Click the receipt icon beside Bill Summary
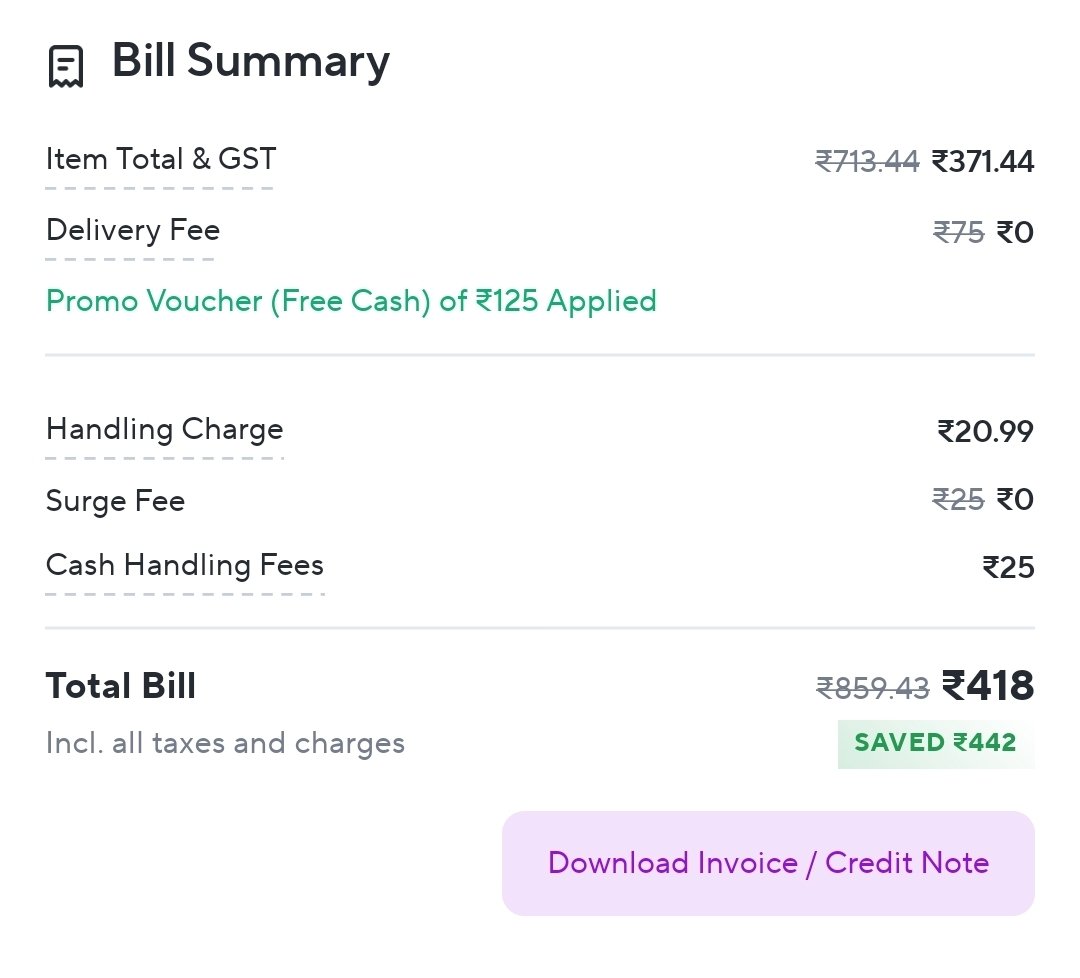Screen dimensions: 1080x978 click(66, 66)
